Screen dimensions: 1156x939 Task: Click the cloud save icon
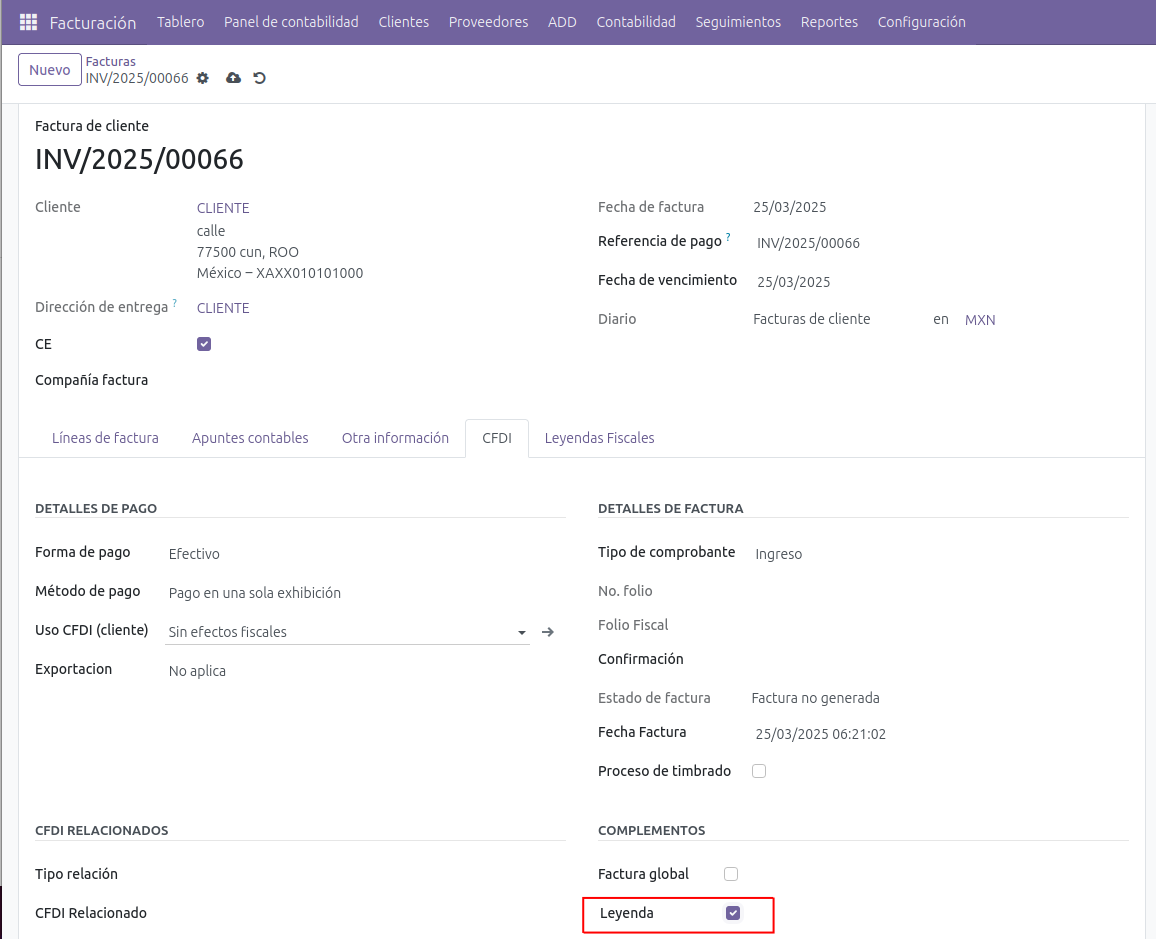(x=234, y=78)
